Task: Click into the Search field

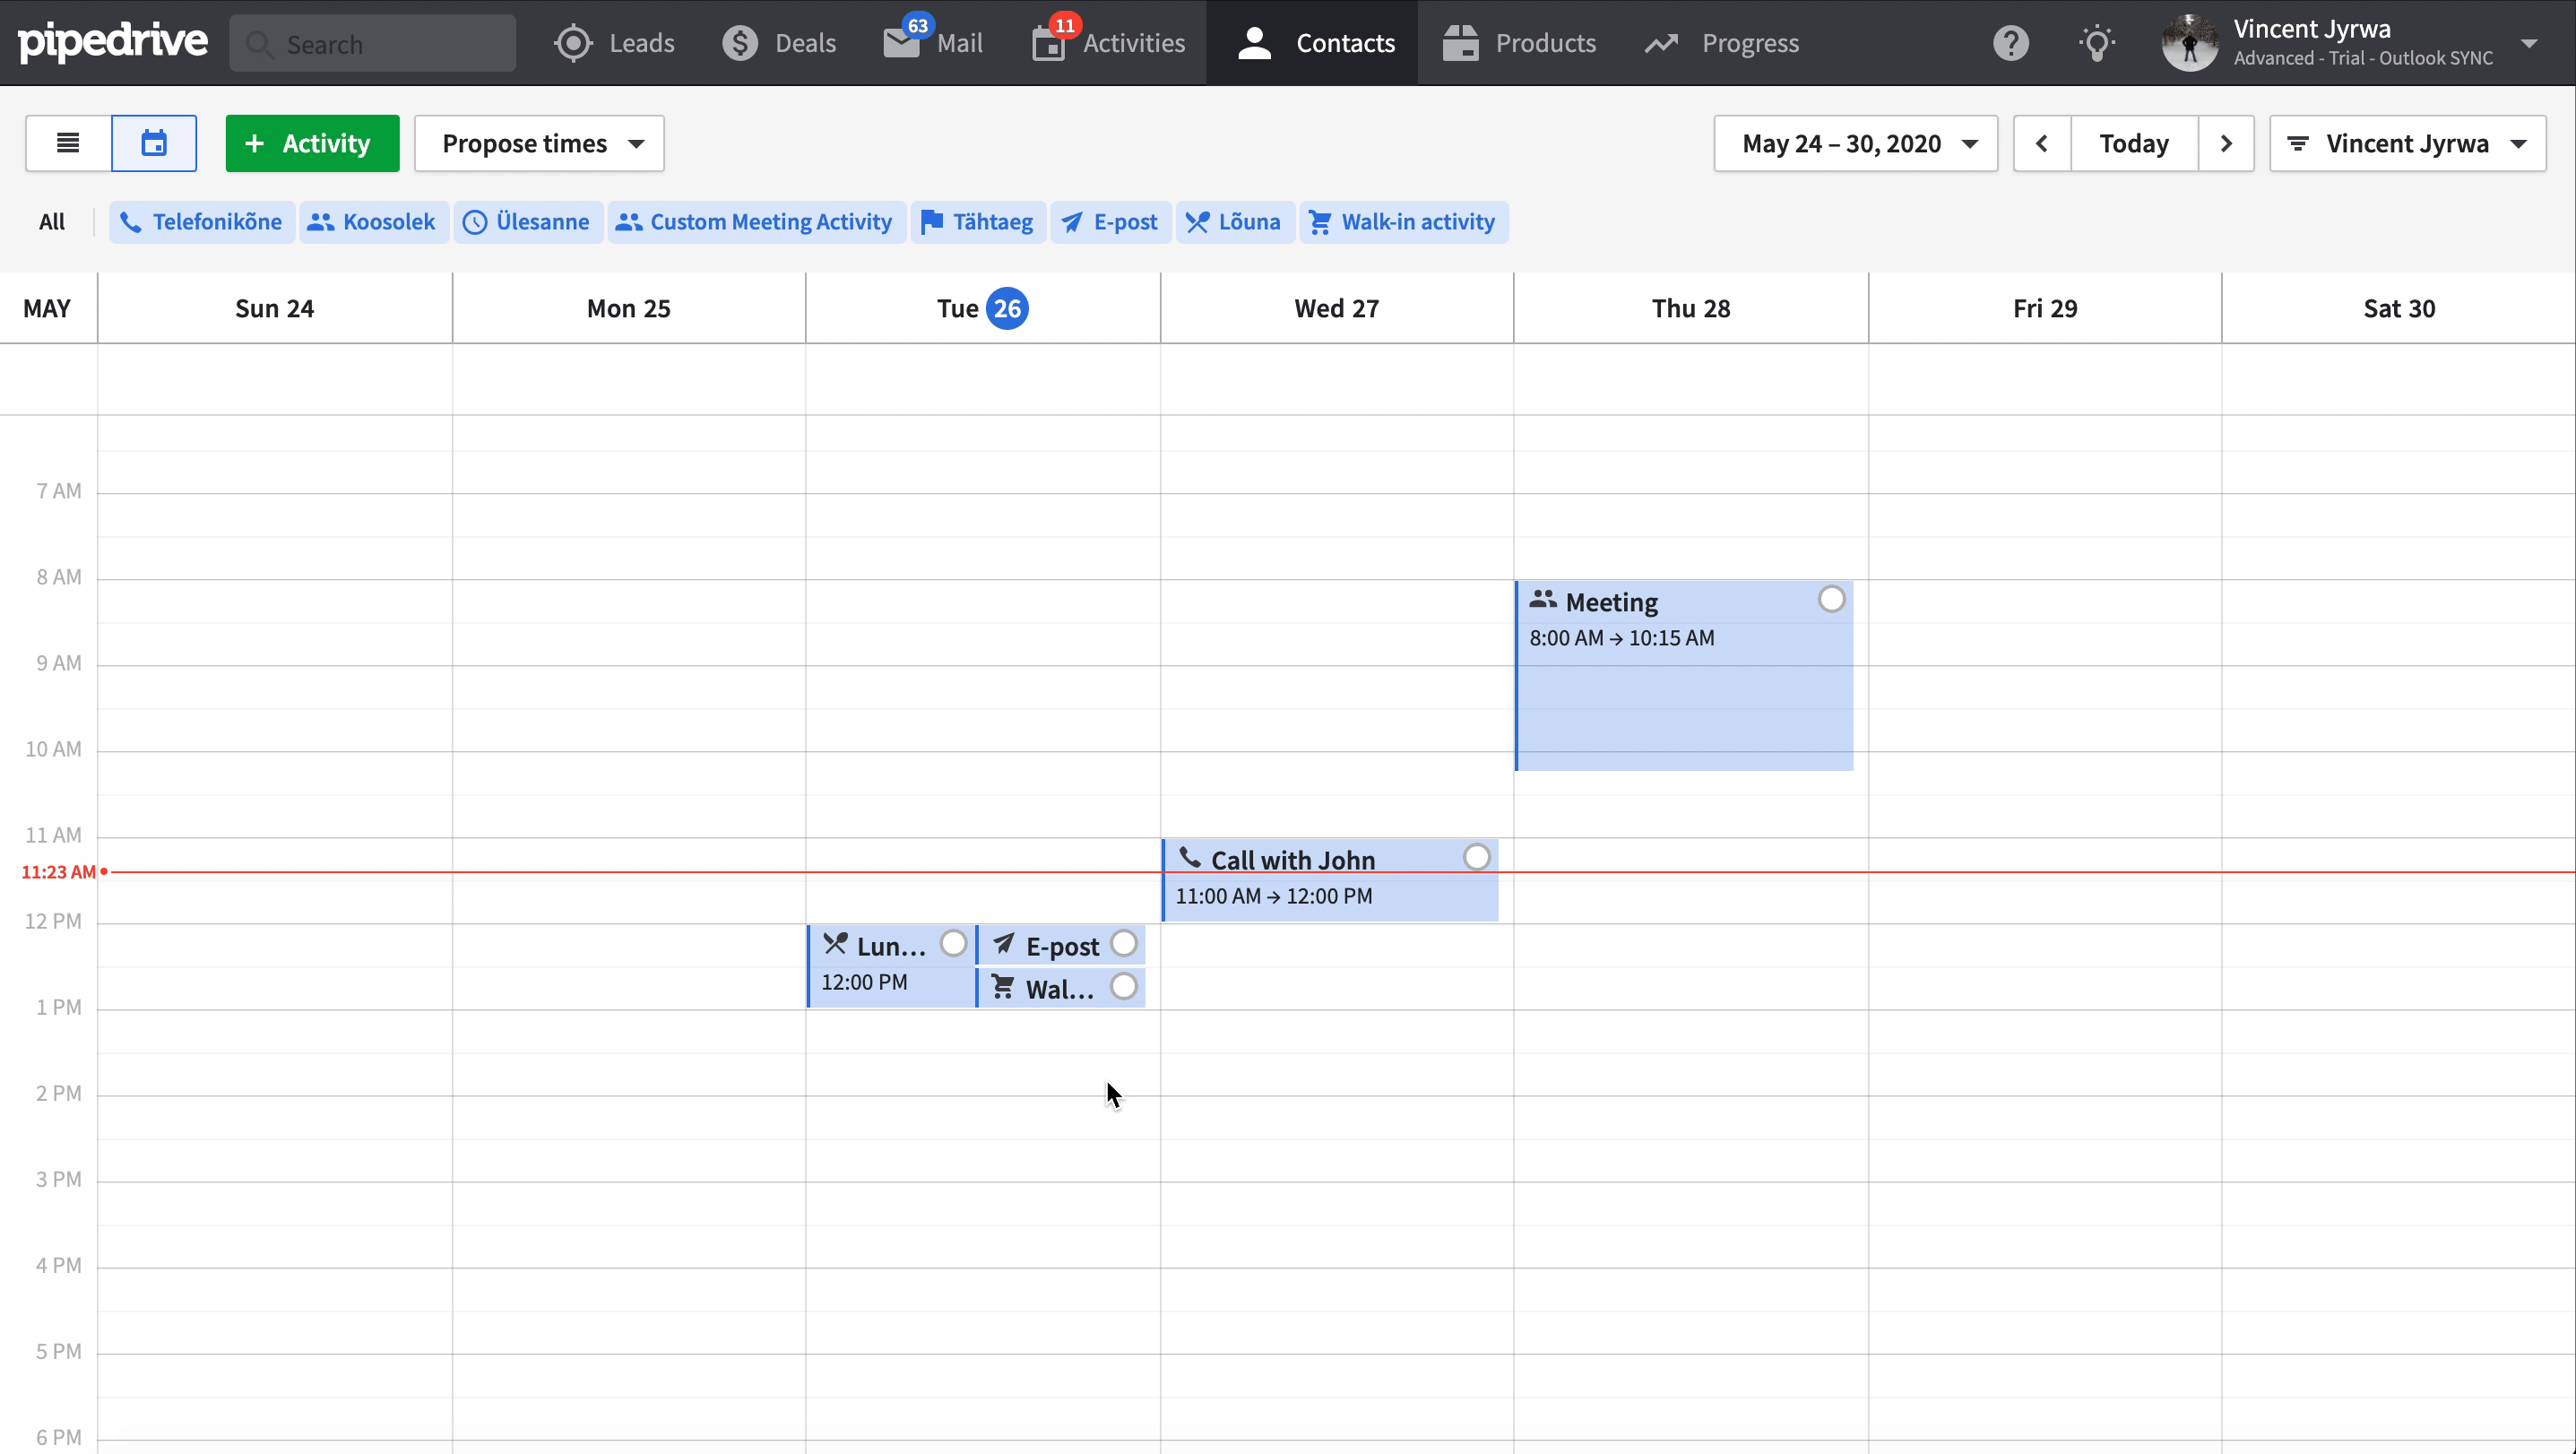Action: point(373,43)
